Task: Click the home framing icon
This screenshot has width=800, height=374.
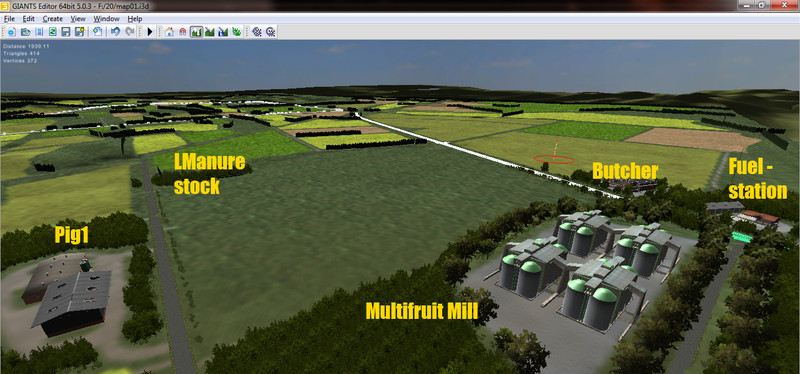Action: coord(169,32)
